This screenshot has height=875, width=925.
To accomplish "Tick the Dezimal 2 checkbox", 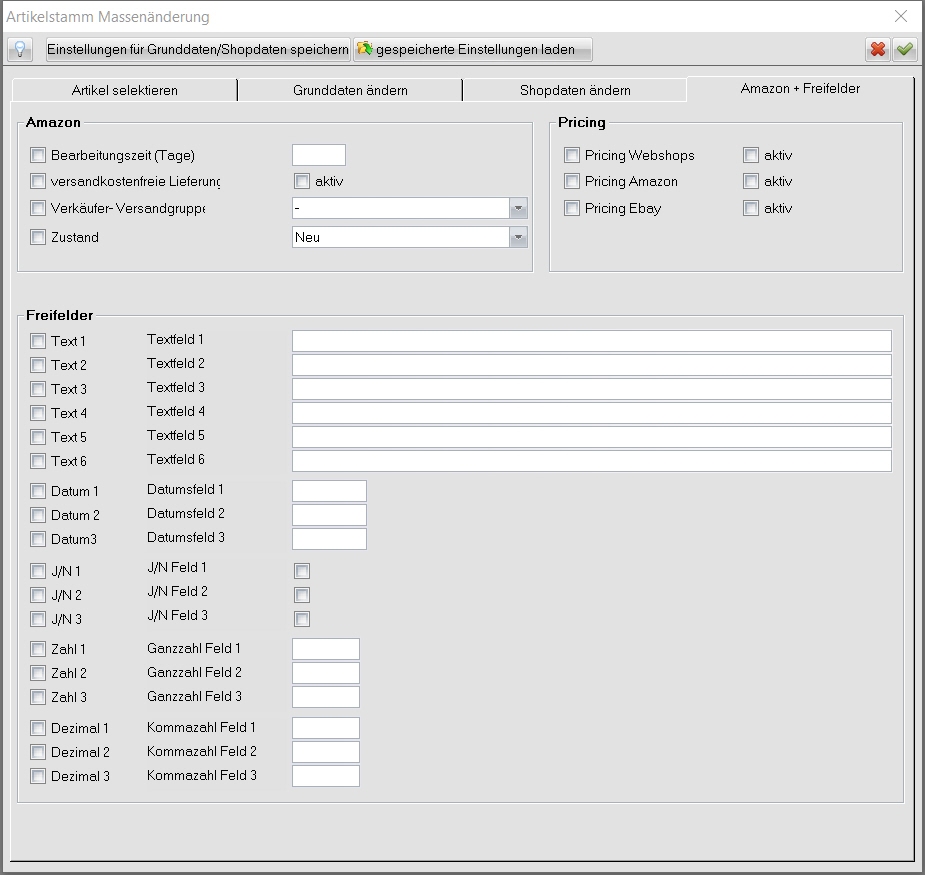I will pos(38,752).
